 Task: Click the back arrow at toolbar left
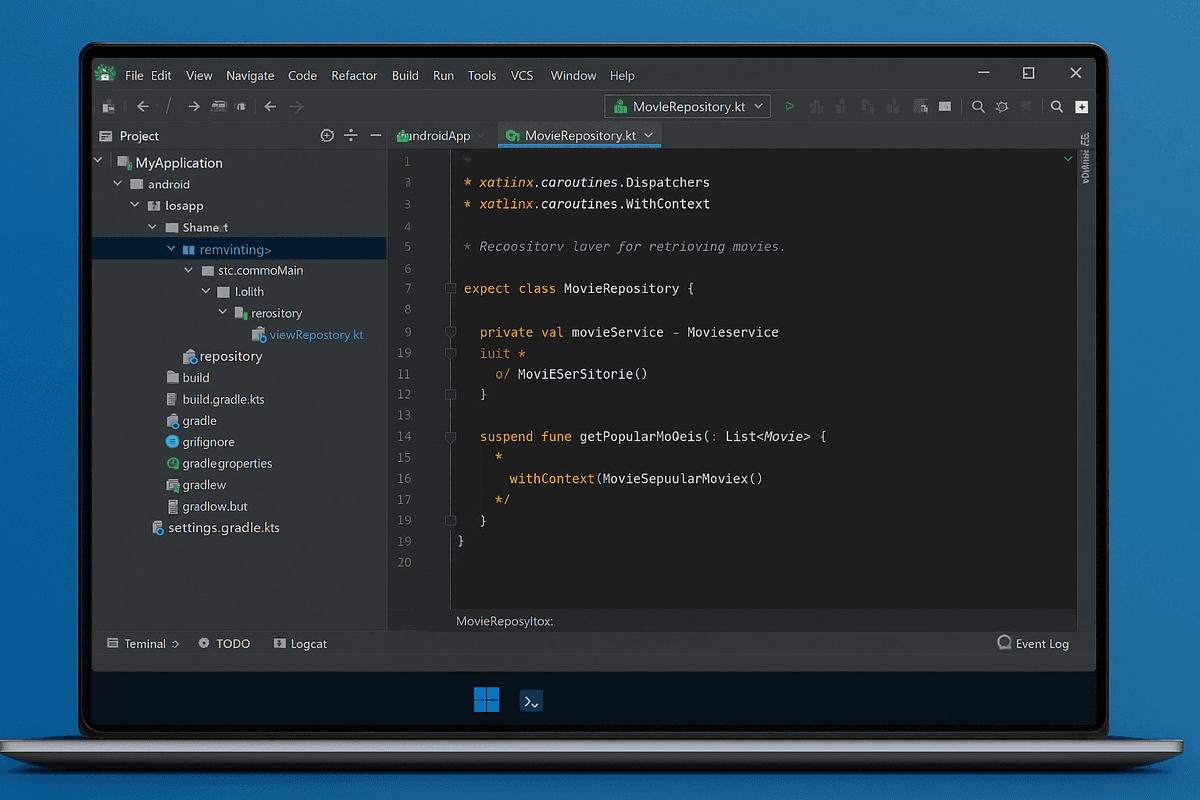[143, 106]
